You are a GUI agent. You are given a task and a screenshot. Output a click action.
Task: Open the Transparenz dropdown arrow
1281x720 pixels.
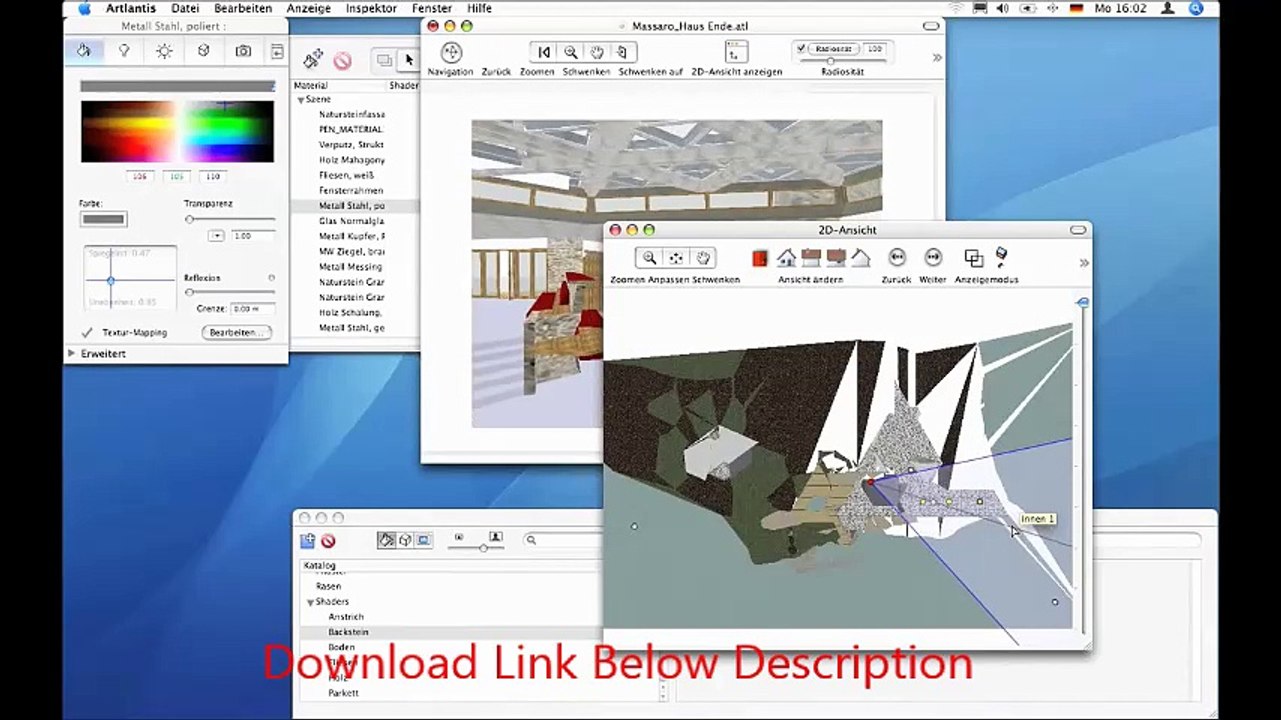click(216, 236)
